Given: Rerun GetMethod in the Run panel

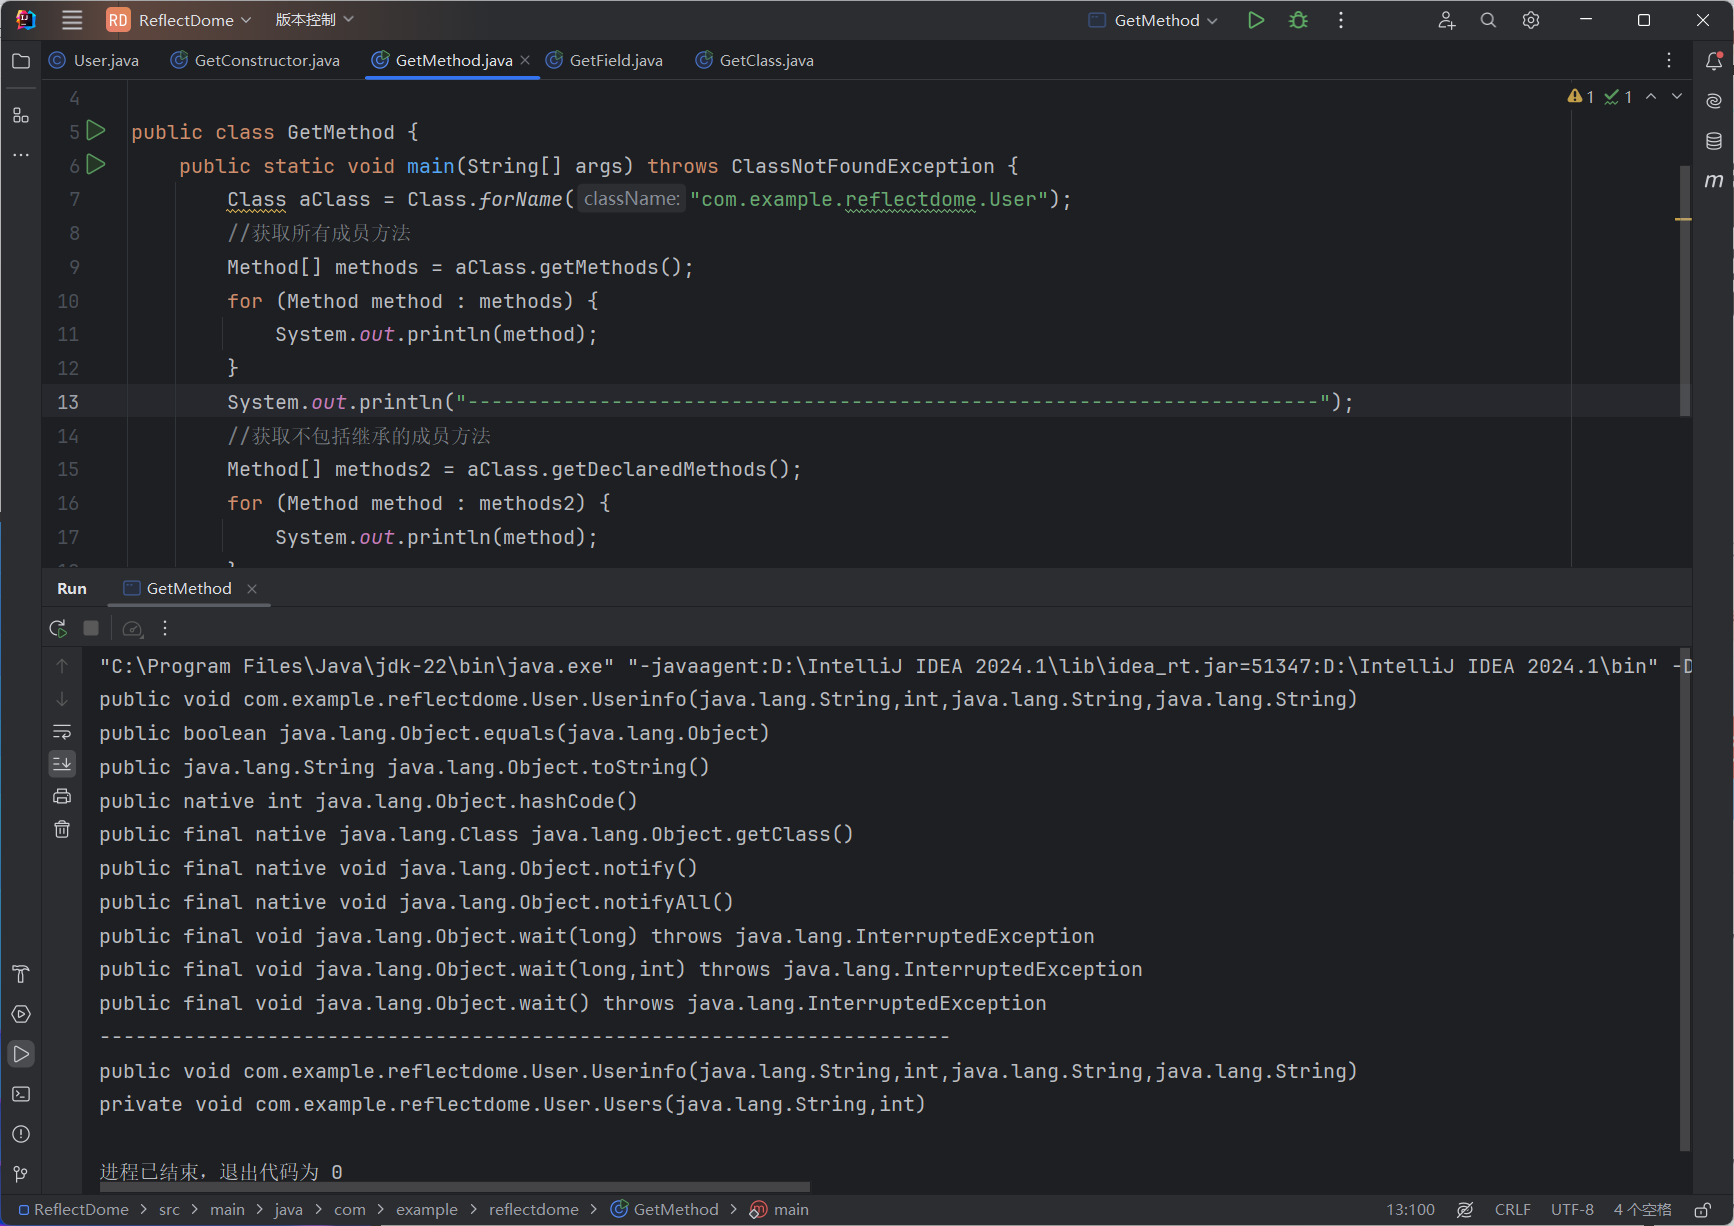Looking at the screenshot, I should (x=58, y=628).
